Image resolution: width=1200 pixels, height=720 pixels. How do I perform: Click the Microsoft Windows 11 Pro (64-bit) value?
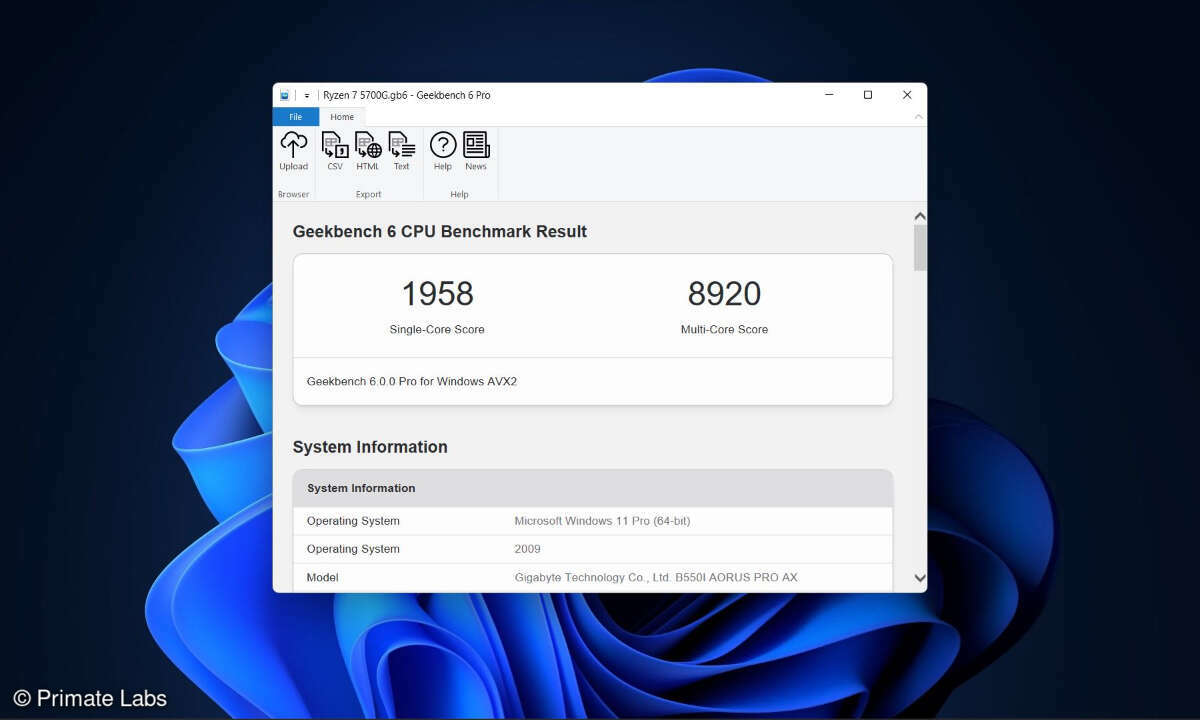click(x=602, y=521)
